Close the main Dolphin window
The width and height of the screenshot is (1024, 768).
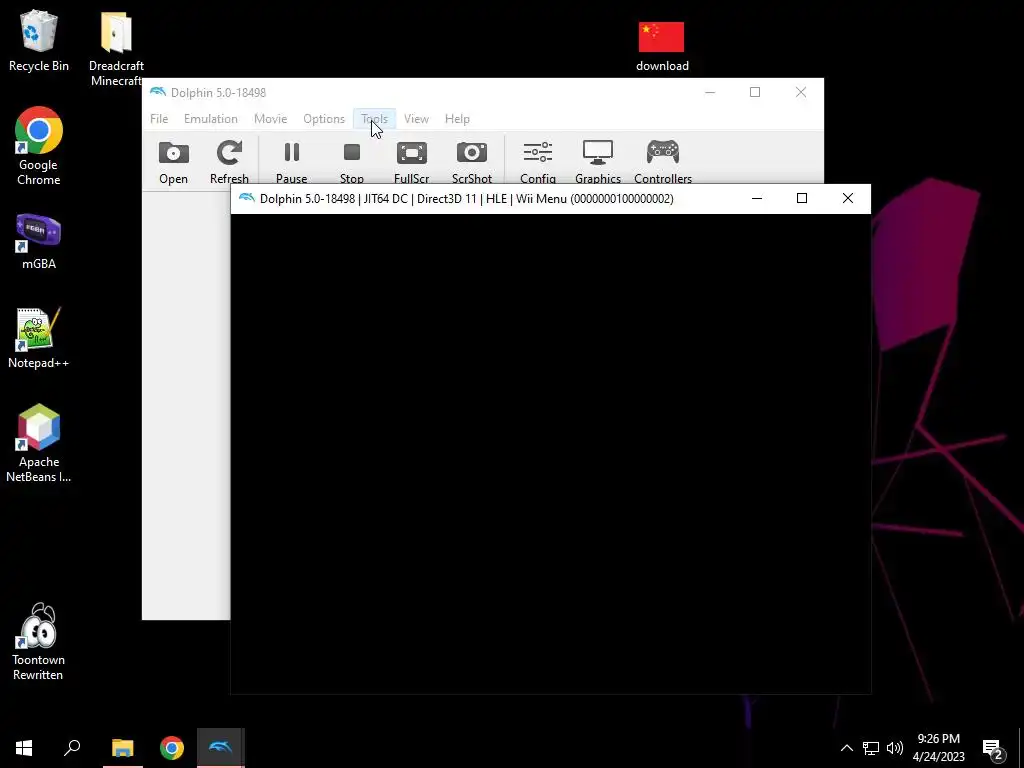[x=801, y=92]
